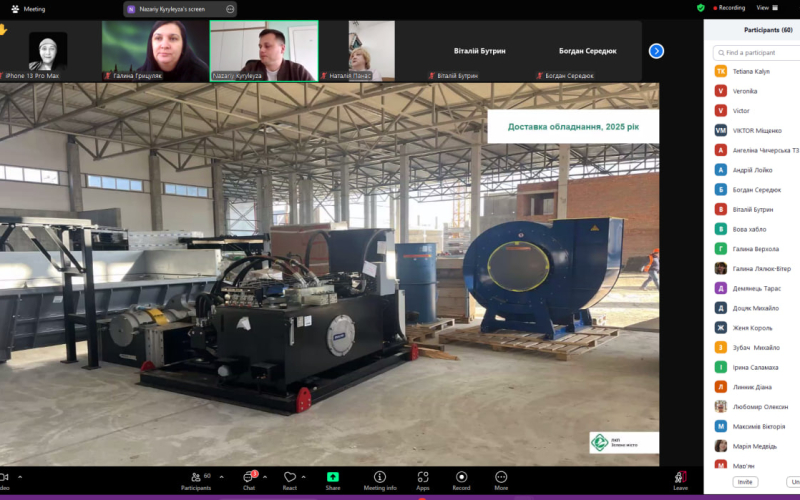Expand the video options caret

(20, 477)
